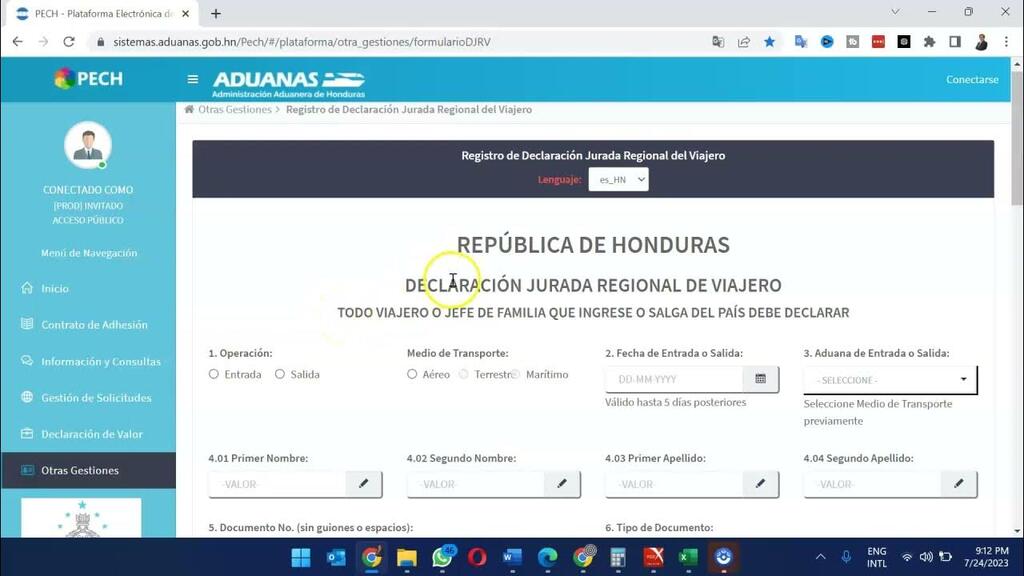Expand the Aduana de Entrada o Salida dropdown

(890, 380)
